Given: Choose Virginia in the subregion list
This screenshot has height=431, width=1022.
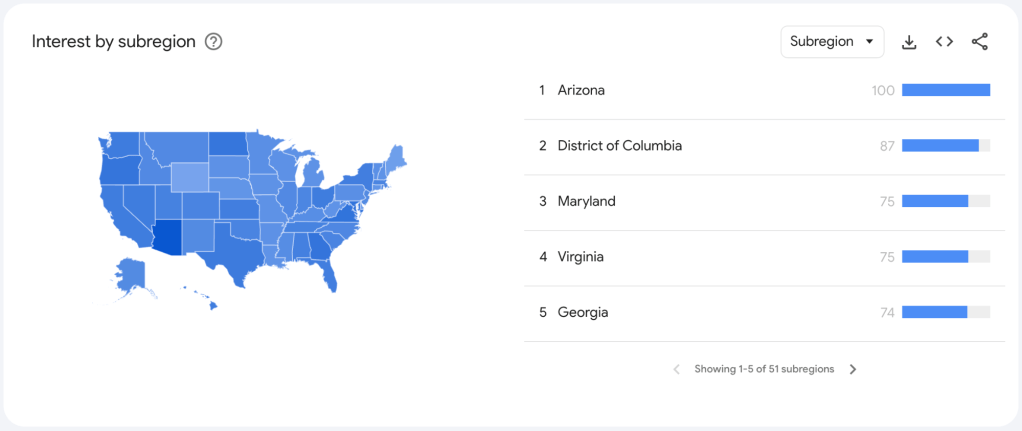Looking at the screenshot, I should click(580, 257).
